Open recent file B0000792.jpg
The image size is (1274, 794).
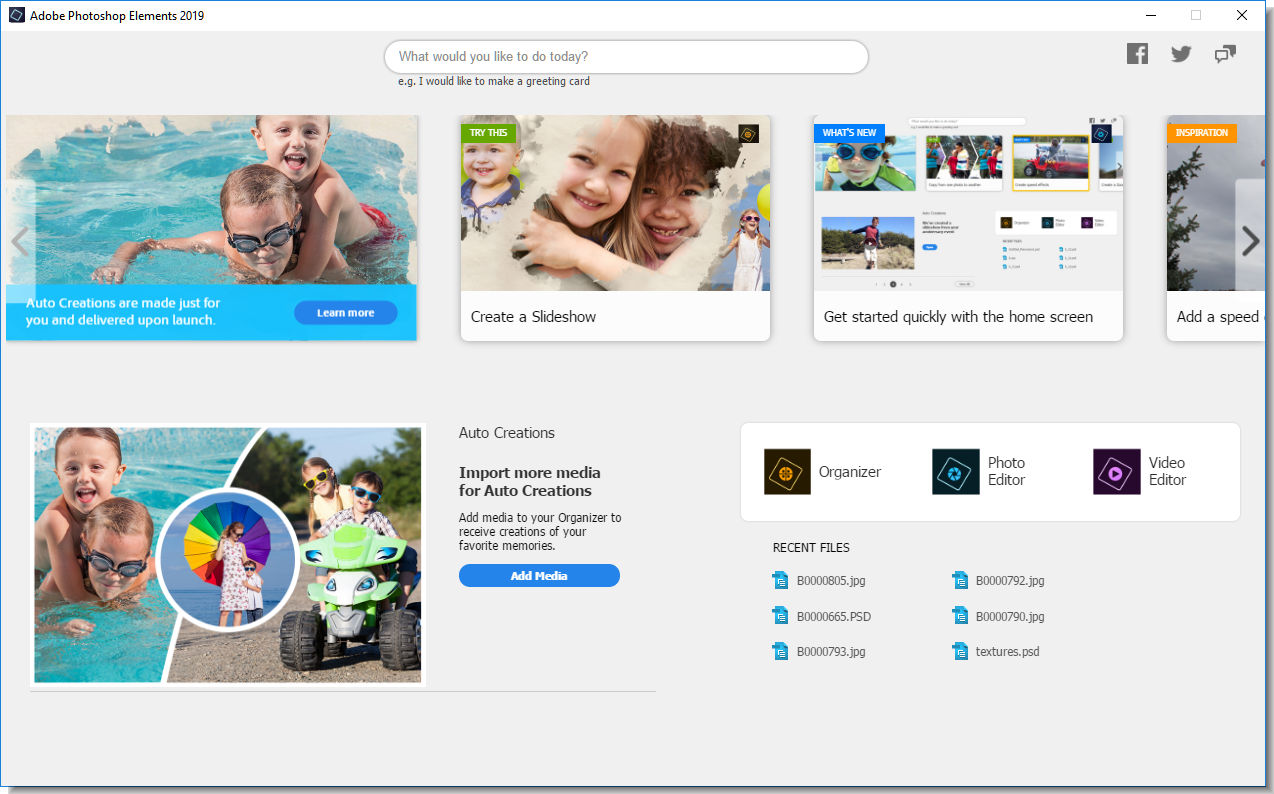(998, 580)
